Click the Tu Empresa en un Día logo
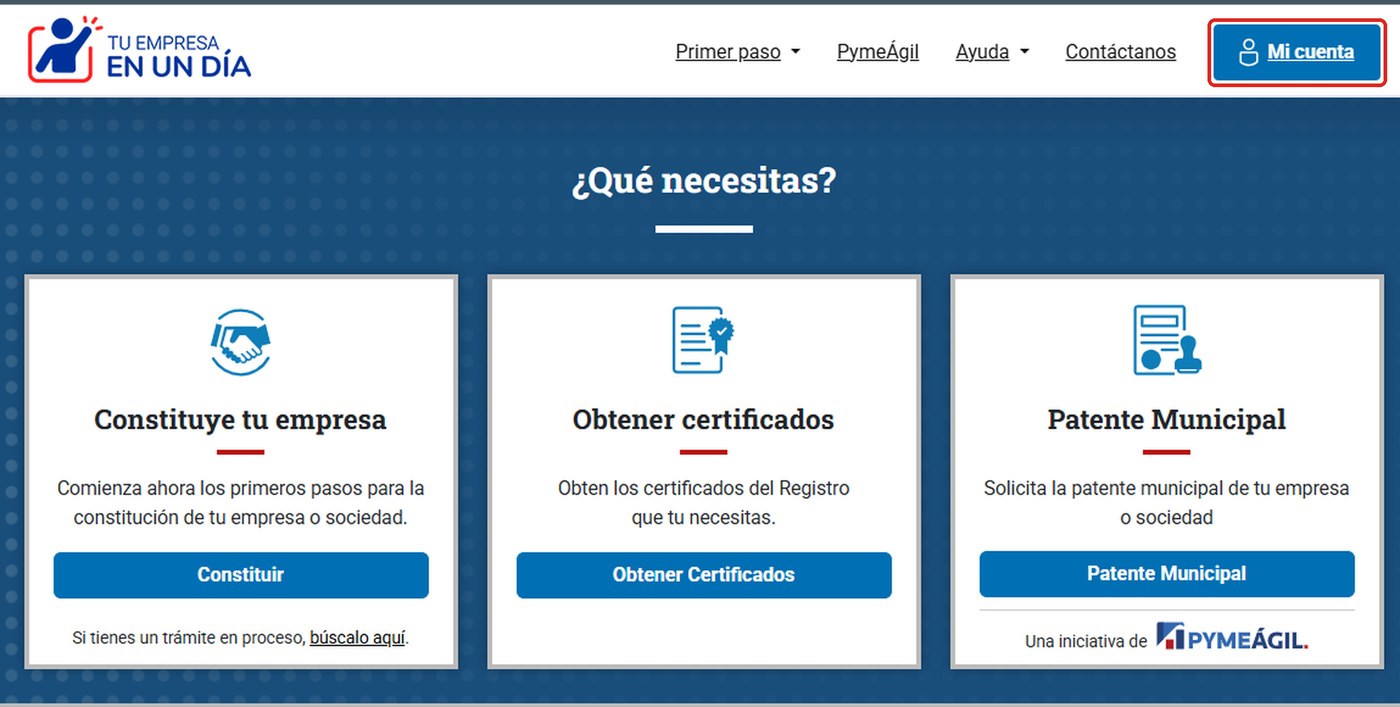 (139, 49)
